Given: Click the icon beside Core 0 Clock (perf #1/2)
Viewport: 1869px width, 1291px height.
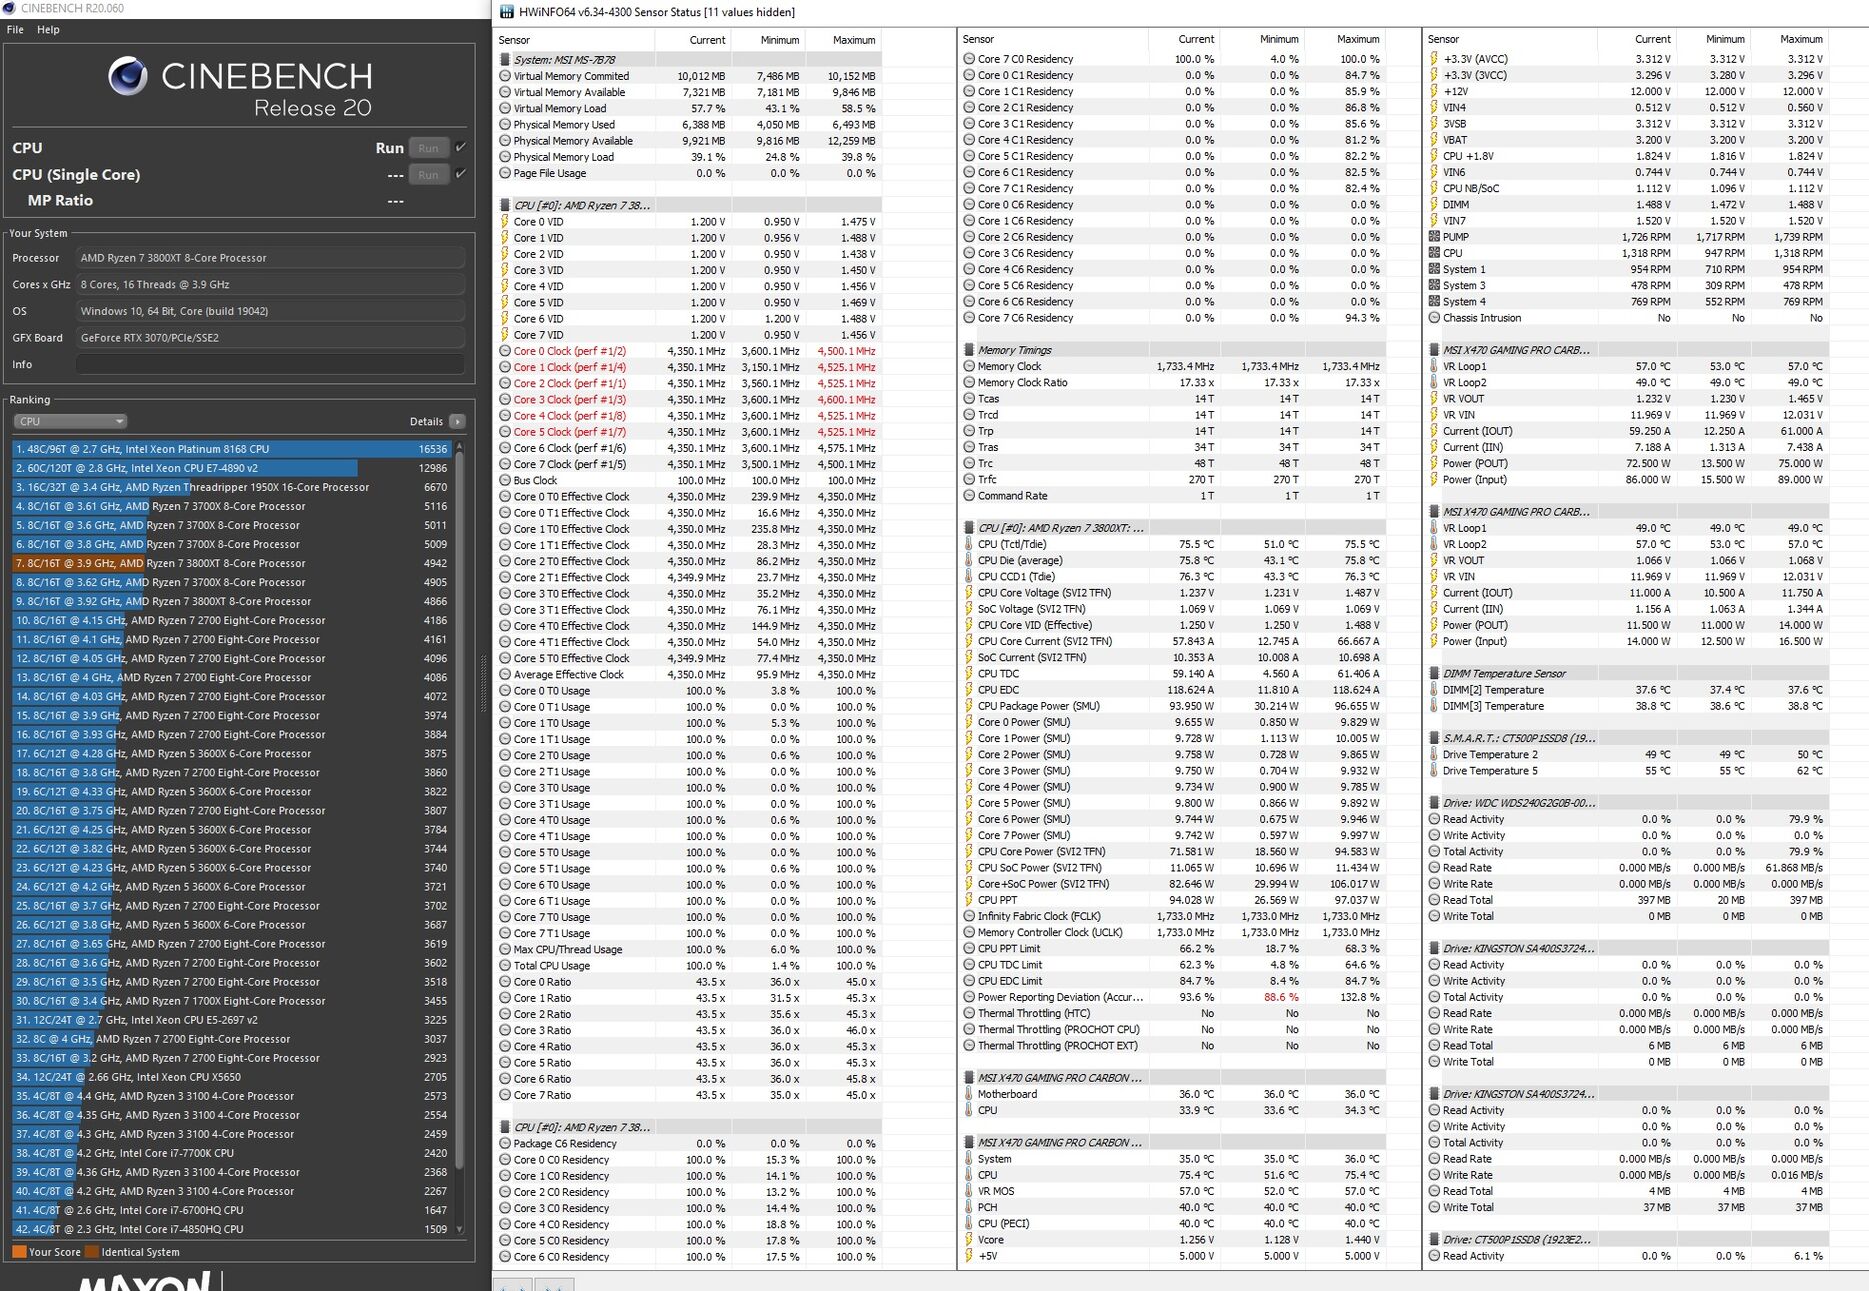Looking at the screenshot, I should [x=505, y=351].
